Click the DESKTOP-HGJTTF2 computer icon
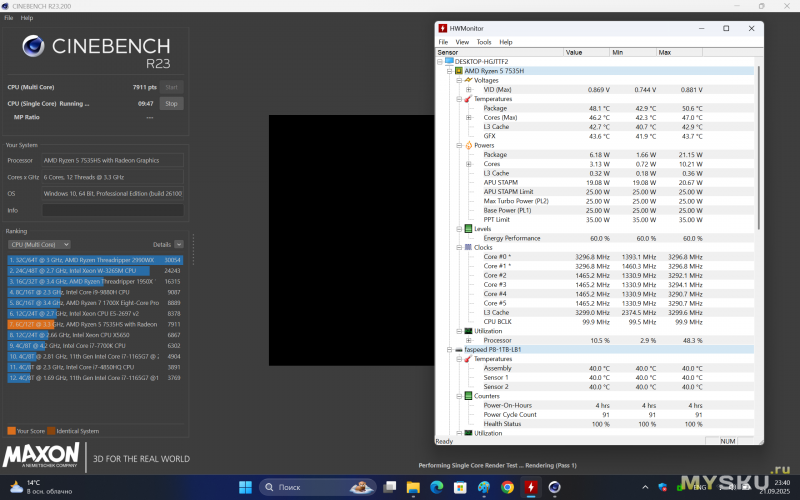This screenshot has height=500, width=800. coord(449,61)
